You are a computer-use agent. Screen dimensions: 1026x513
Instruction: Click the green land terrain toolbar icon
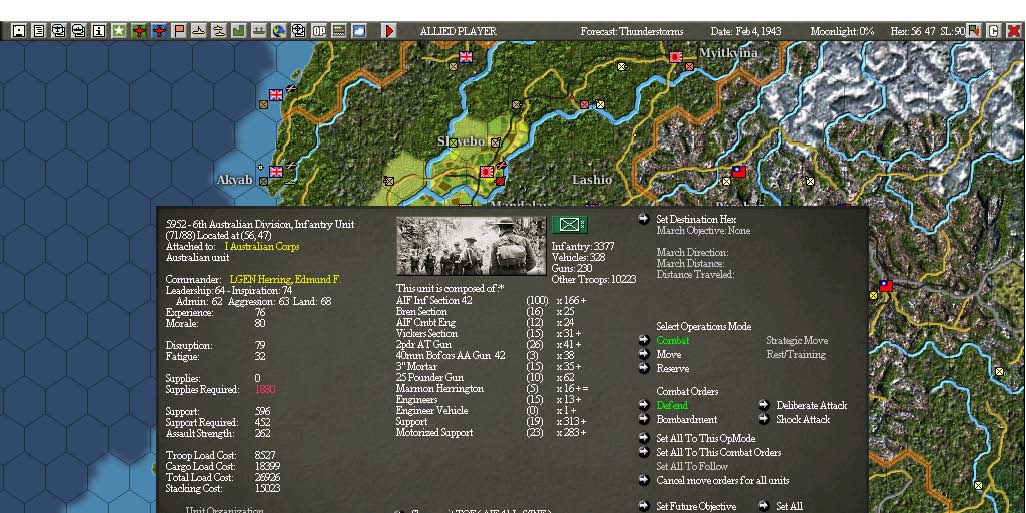[x=239, y=31]
